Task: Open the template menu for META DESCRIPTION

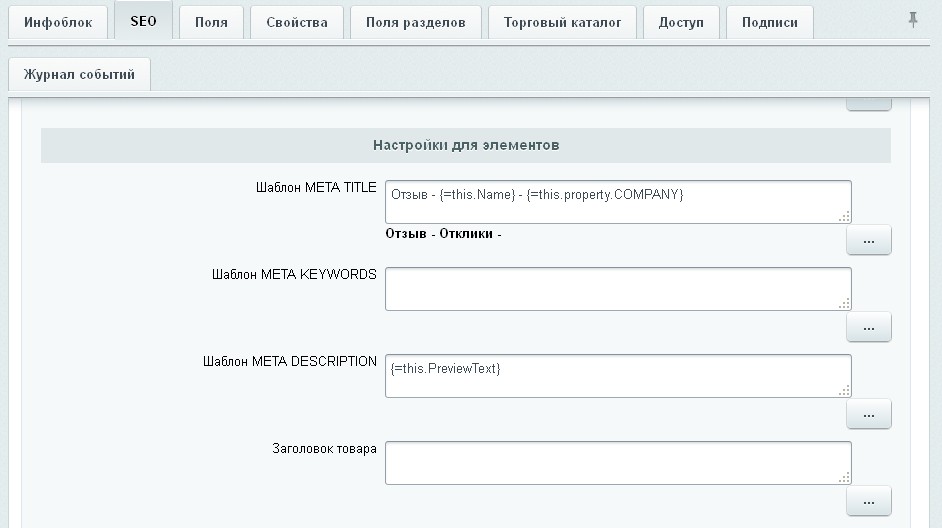Action: (x=868, y=414)
